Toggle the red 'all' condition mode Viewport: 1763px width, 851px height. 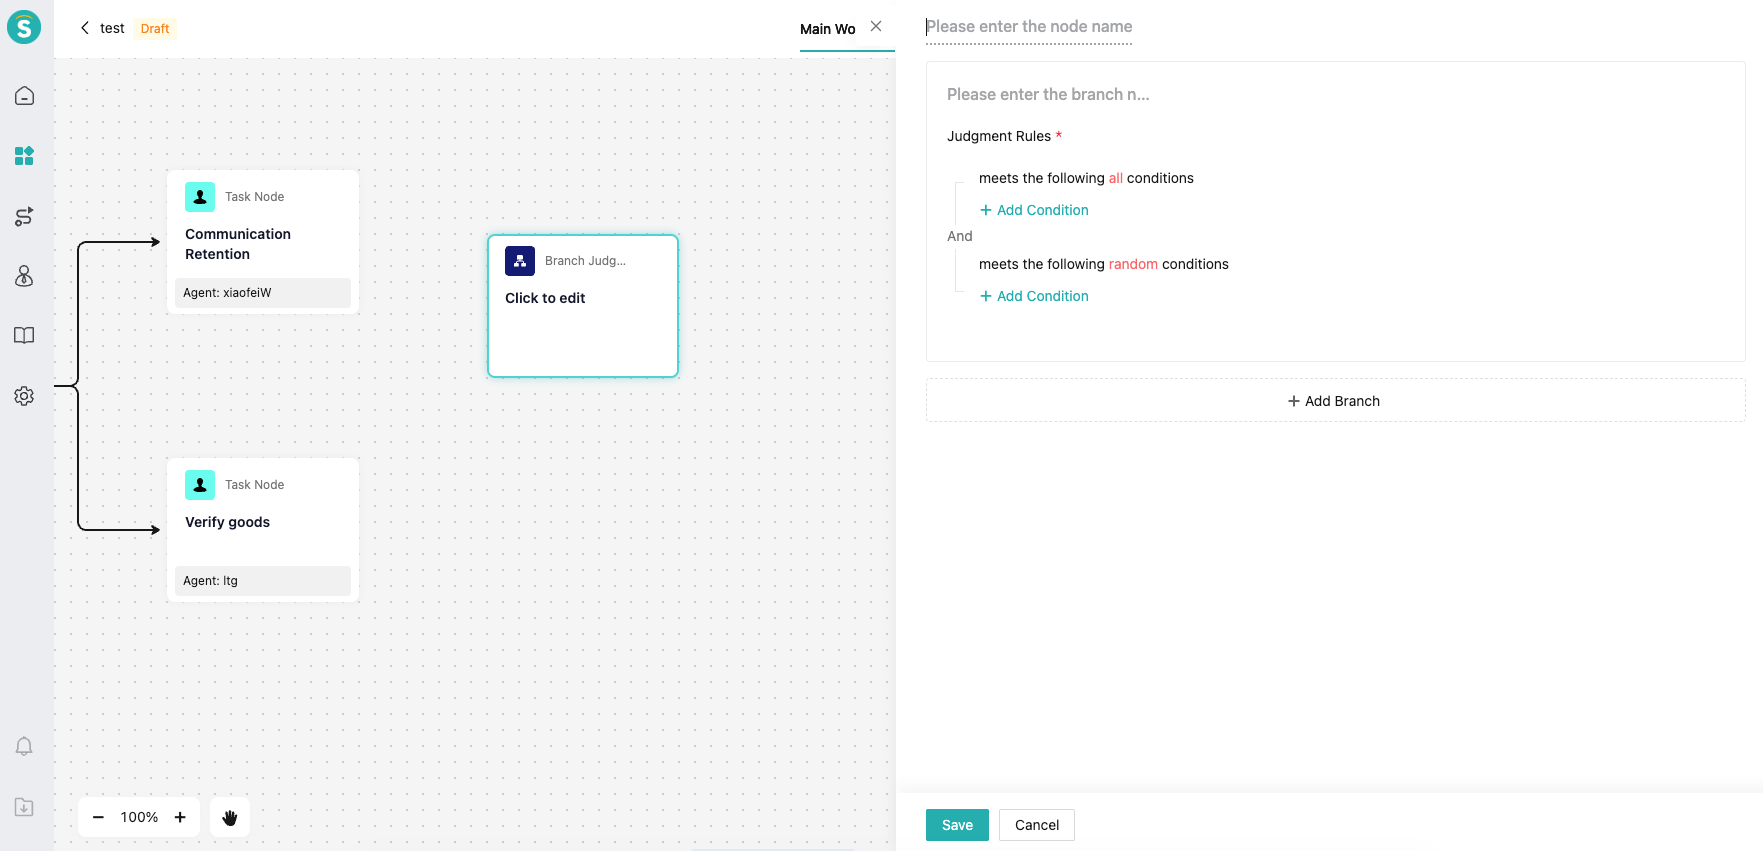click(1115, 178)
